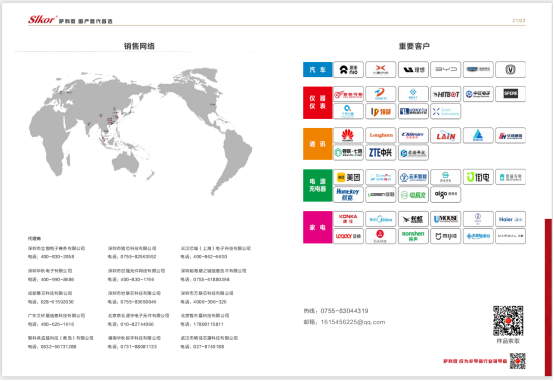The height and width of the screenshot is (381, 554).
Task: Select the mijia logo tile
Action: click(446, 236)
